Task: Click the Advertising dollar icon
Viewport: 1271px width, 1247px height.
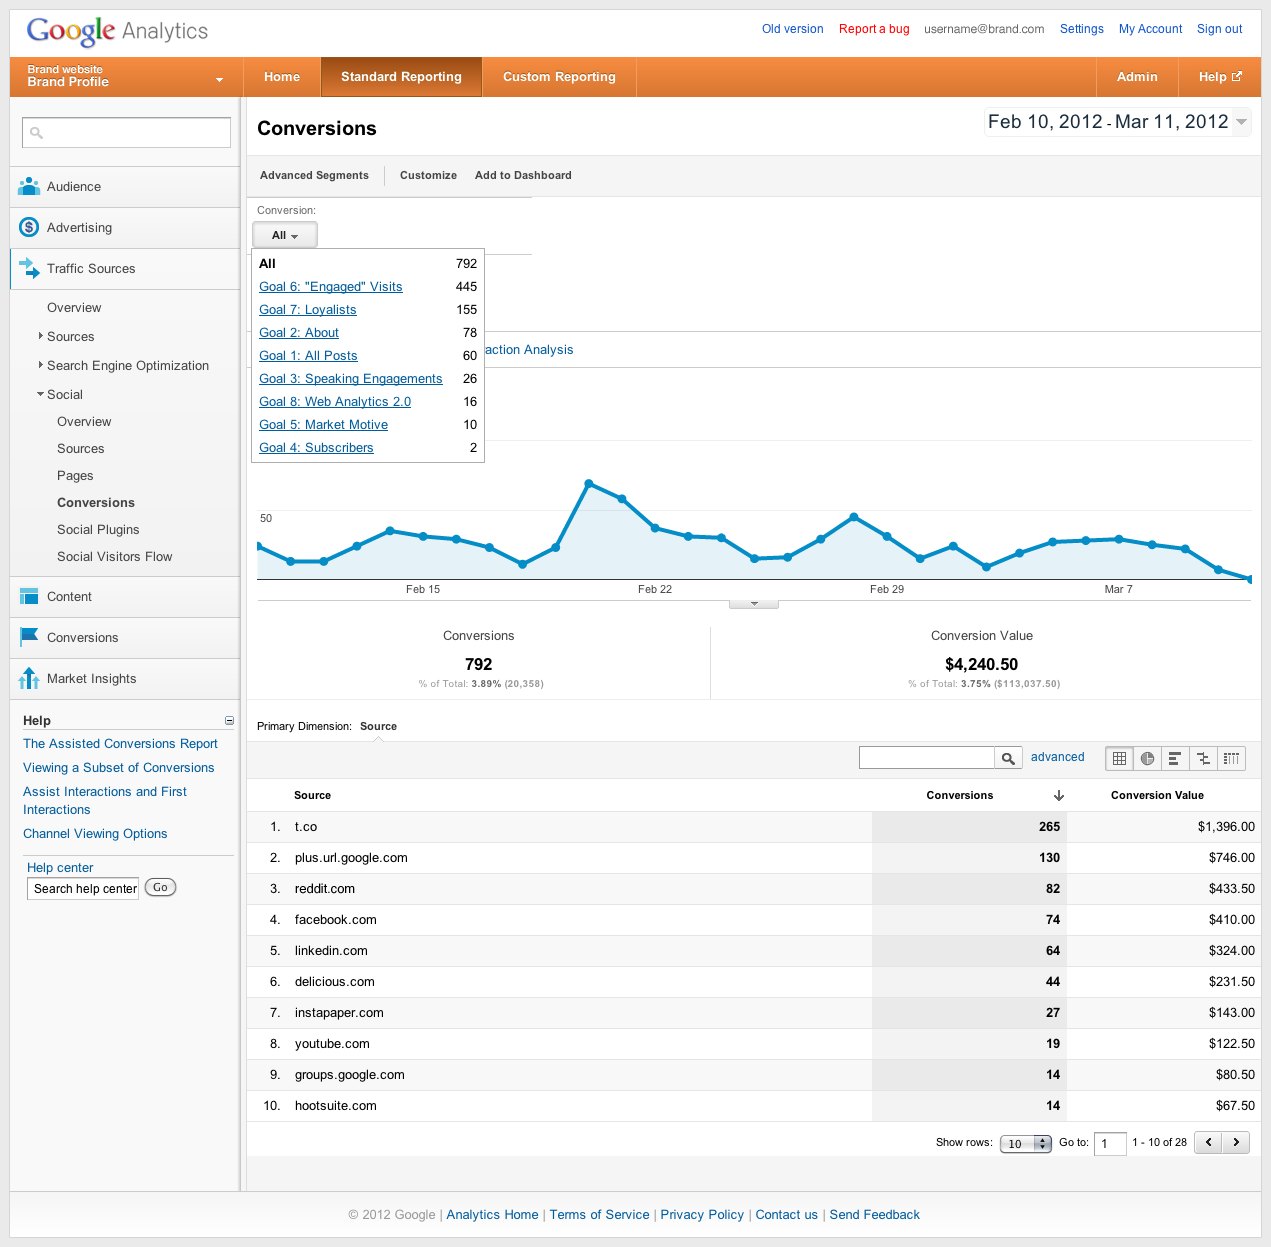Action: pyautogui.click(x=29, y=227)
